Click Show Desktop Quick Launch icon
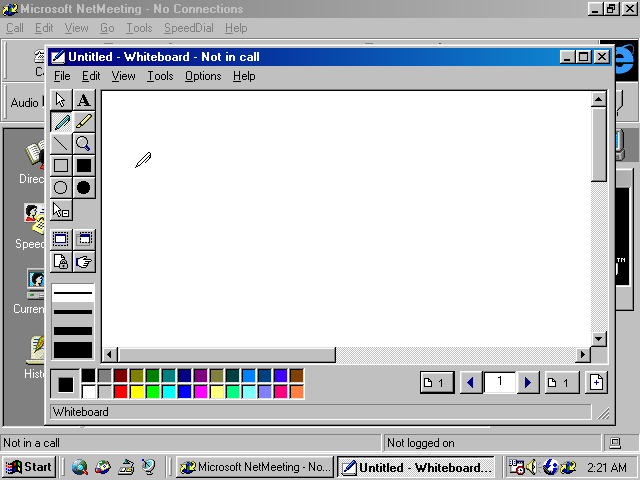The width and height of the screenshot is (640, 480). (x=126, y=467)
